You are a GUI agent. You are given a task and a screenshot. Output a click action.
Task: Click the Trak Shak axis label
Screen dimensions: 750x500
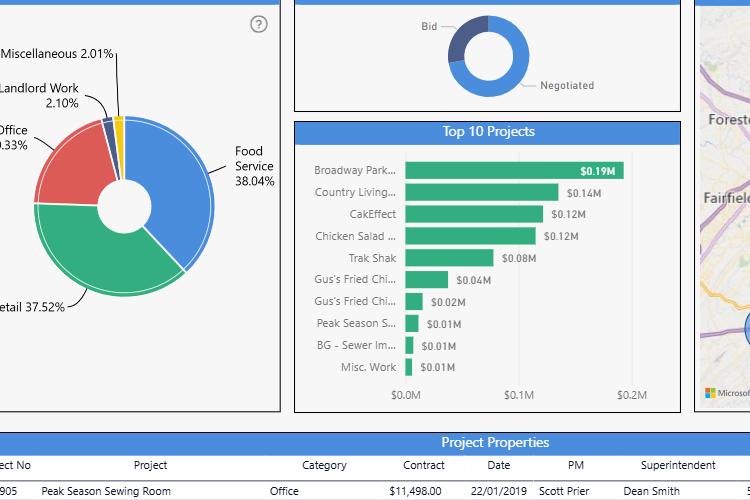pos(372,258)
